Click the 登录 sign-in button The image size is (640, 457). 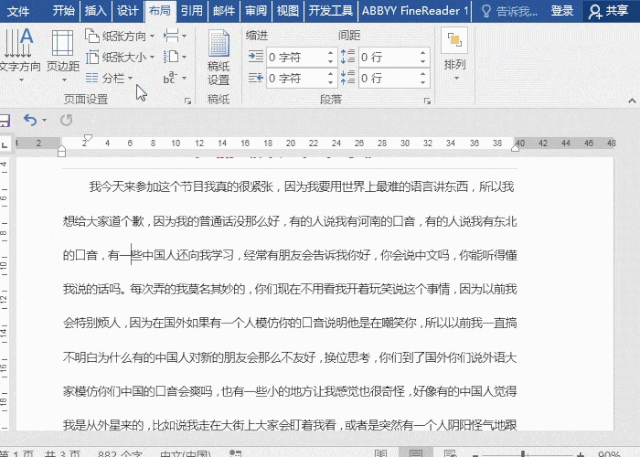tap(562, 11)
